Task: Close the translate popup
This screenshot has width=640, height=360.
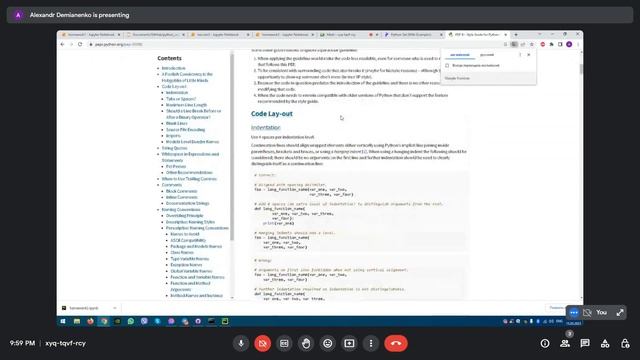Action: tap(529, 55)
